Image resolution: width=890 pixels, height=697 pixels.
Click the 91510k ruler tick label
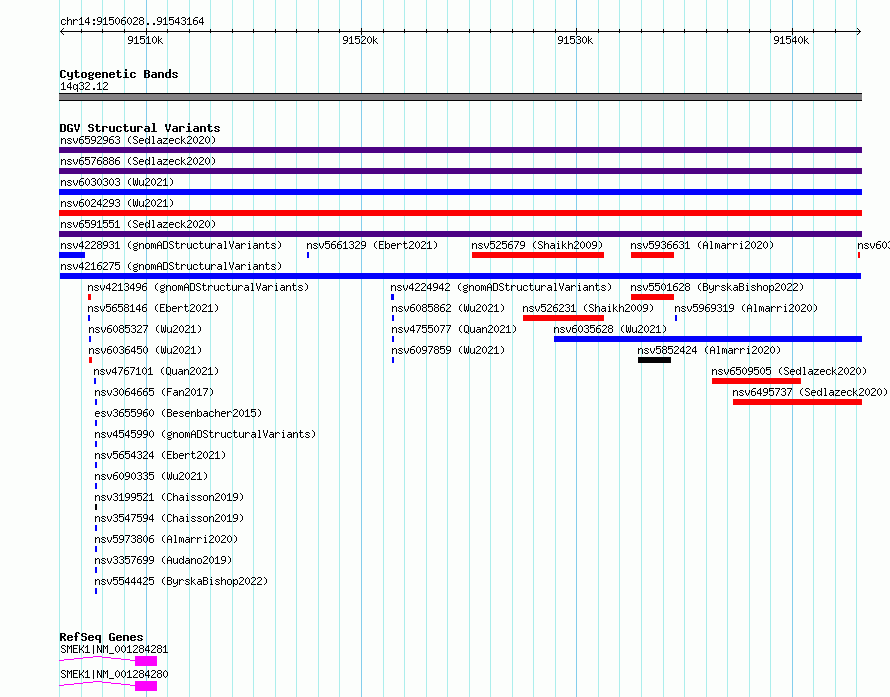[145, 40]
